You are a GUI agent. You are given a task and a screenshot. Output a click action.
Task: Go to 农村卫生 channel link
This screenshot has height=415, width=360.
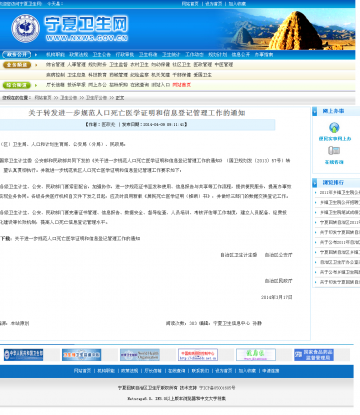pyautogui.click(x=139, y=65)
